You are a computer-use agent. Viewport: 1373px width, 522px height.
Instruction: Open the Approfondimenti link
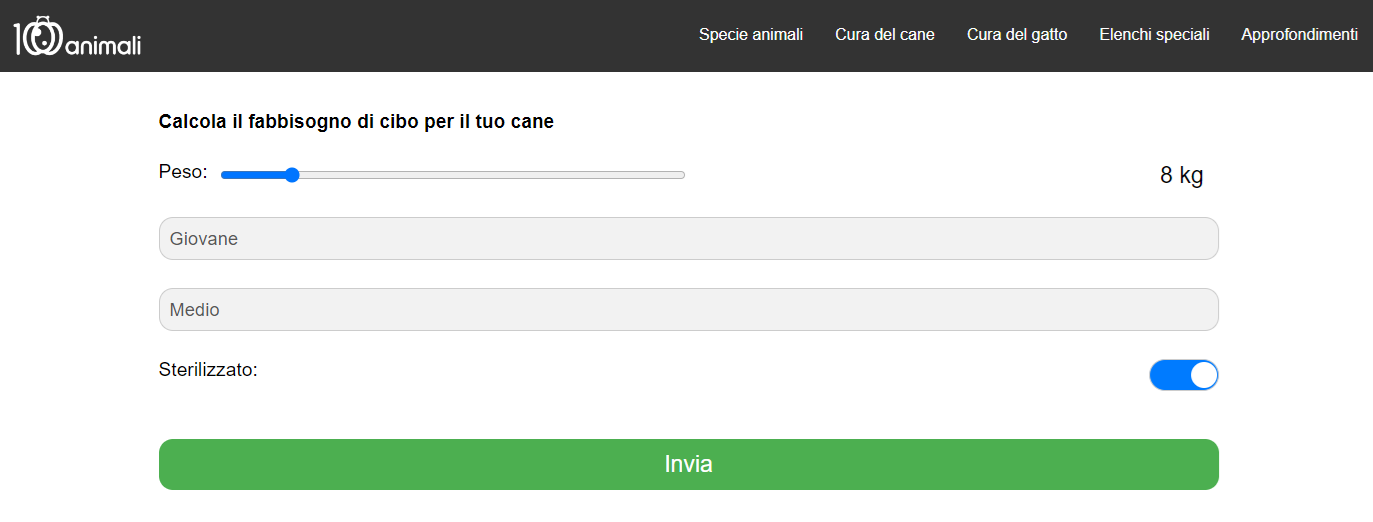click(x=1299, y=35)
